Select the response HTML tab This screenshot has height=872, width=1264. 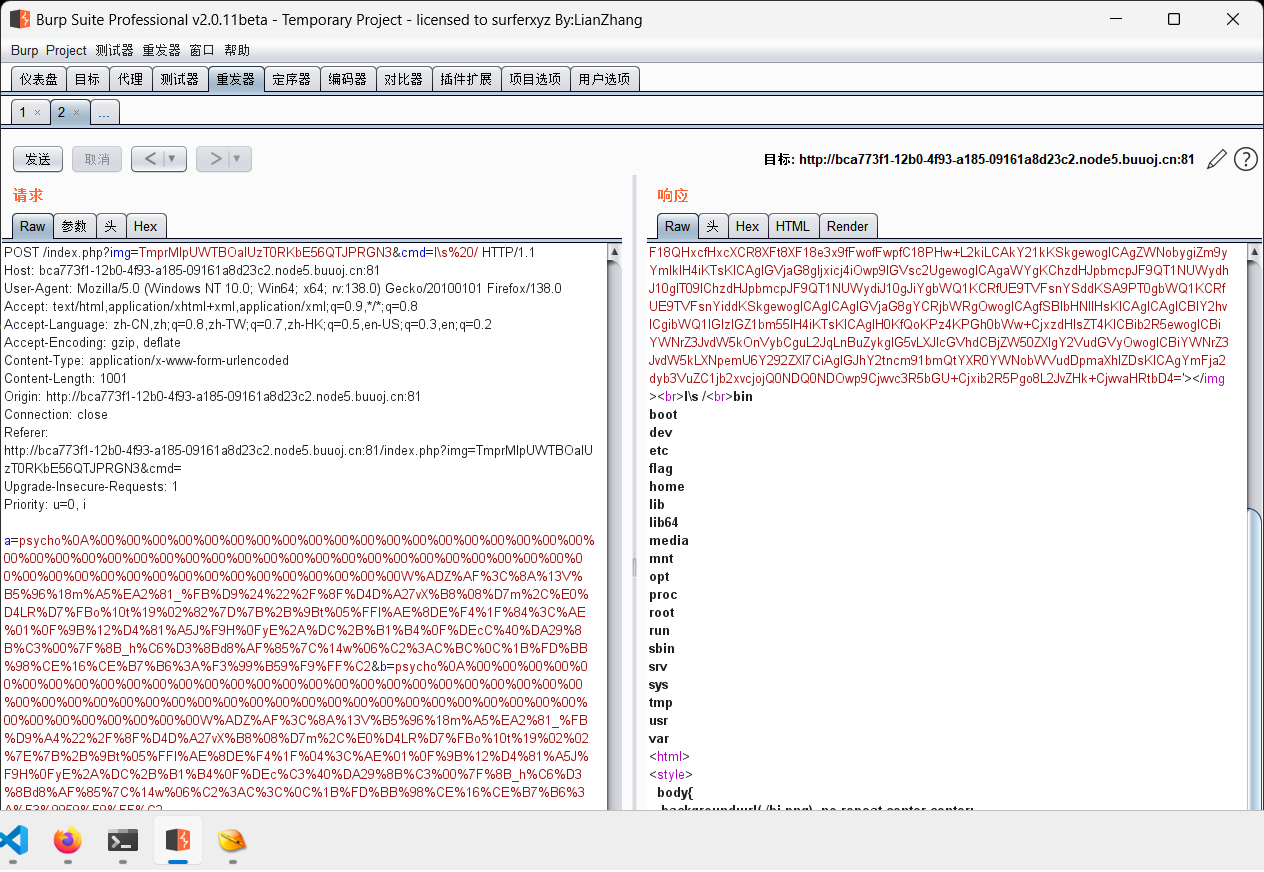(793, 226)
